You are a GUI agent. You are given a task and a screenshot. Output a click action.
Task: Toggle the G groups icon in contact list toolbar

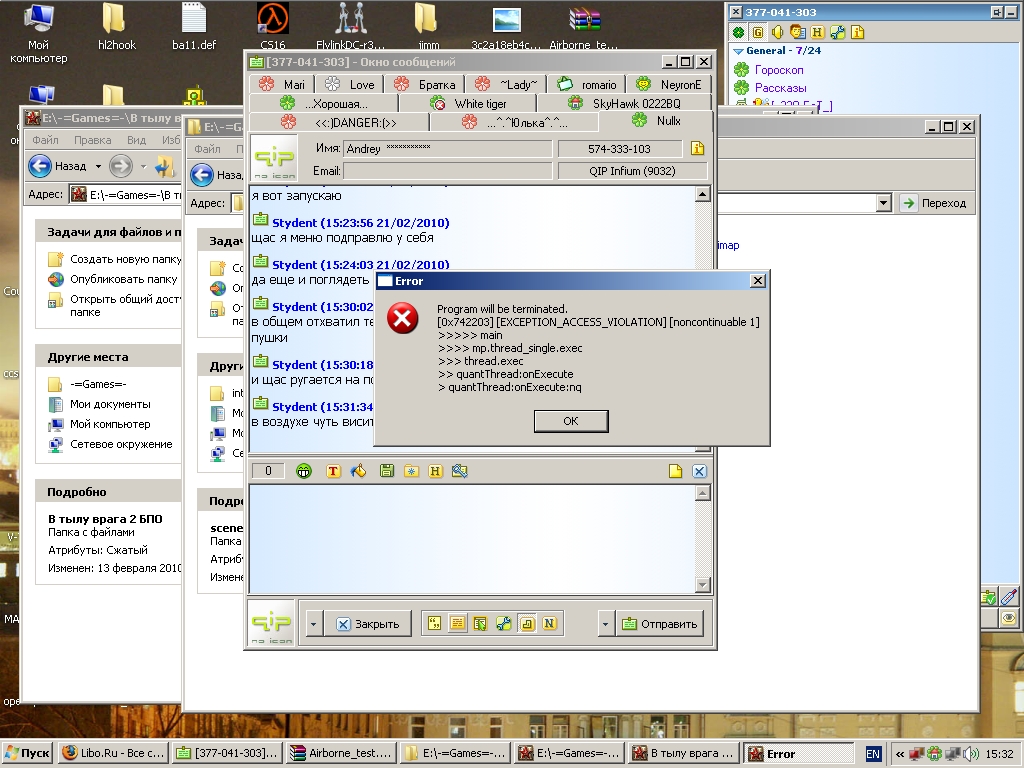coord(758,32)
